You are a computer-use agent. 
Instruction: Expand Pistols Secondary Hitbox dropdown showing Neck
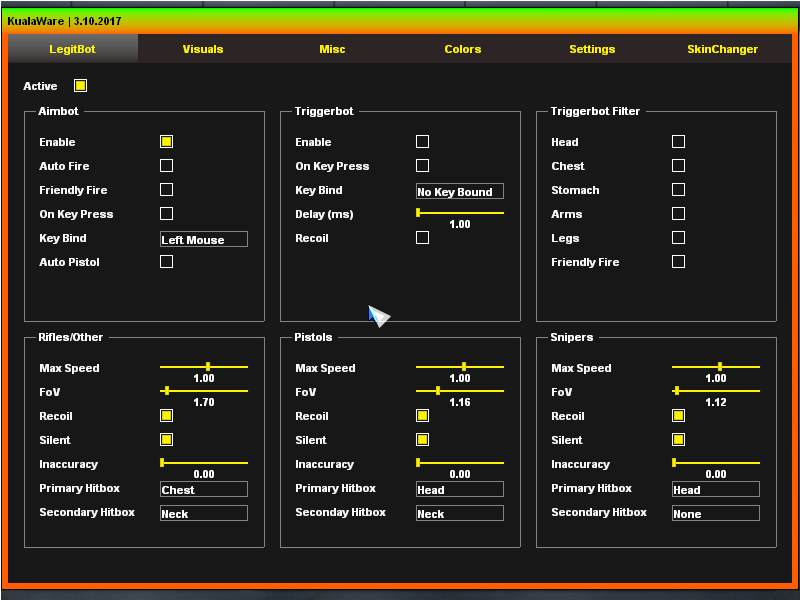pos(460,514)
